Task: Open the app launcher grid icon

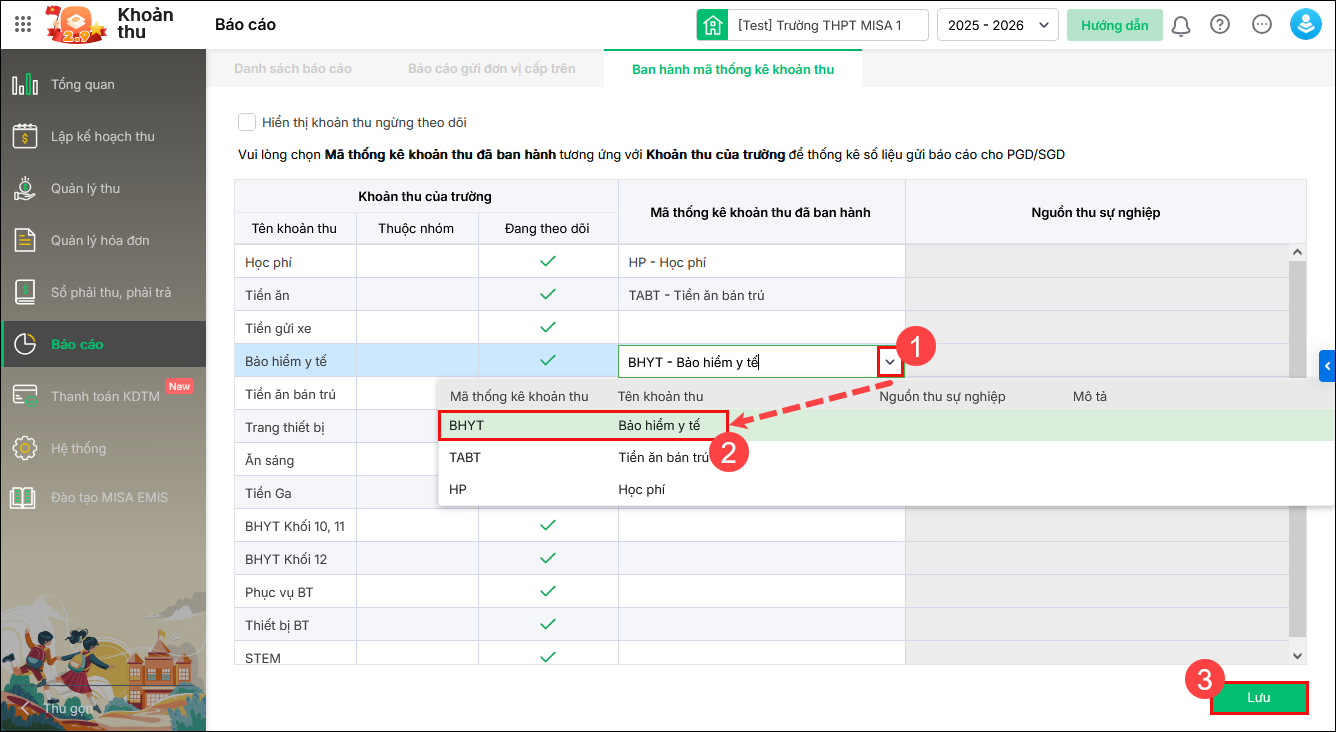Action: pyautogui.click(x=24, y=24)
